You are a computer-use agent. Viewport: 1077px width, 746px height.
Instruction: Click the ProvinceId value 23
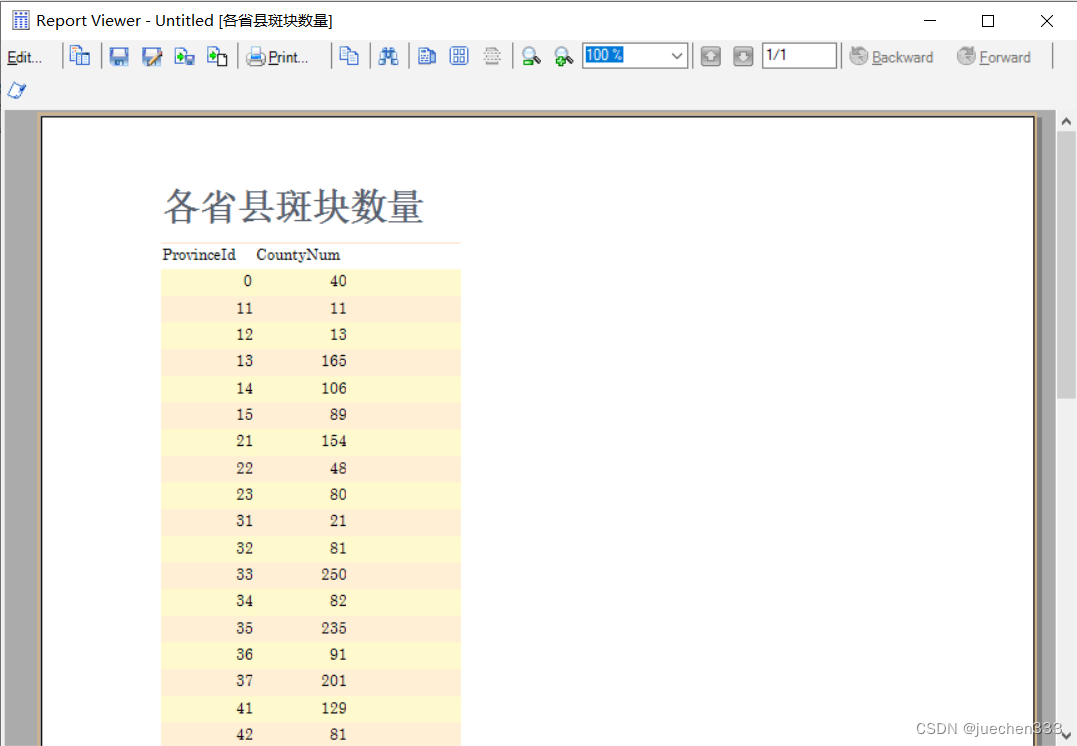(x=245, y=494)
